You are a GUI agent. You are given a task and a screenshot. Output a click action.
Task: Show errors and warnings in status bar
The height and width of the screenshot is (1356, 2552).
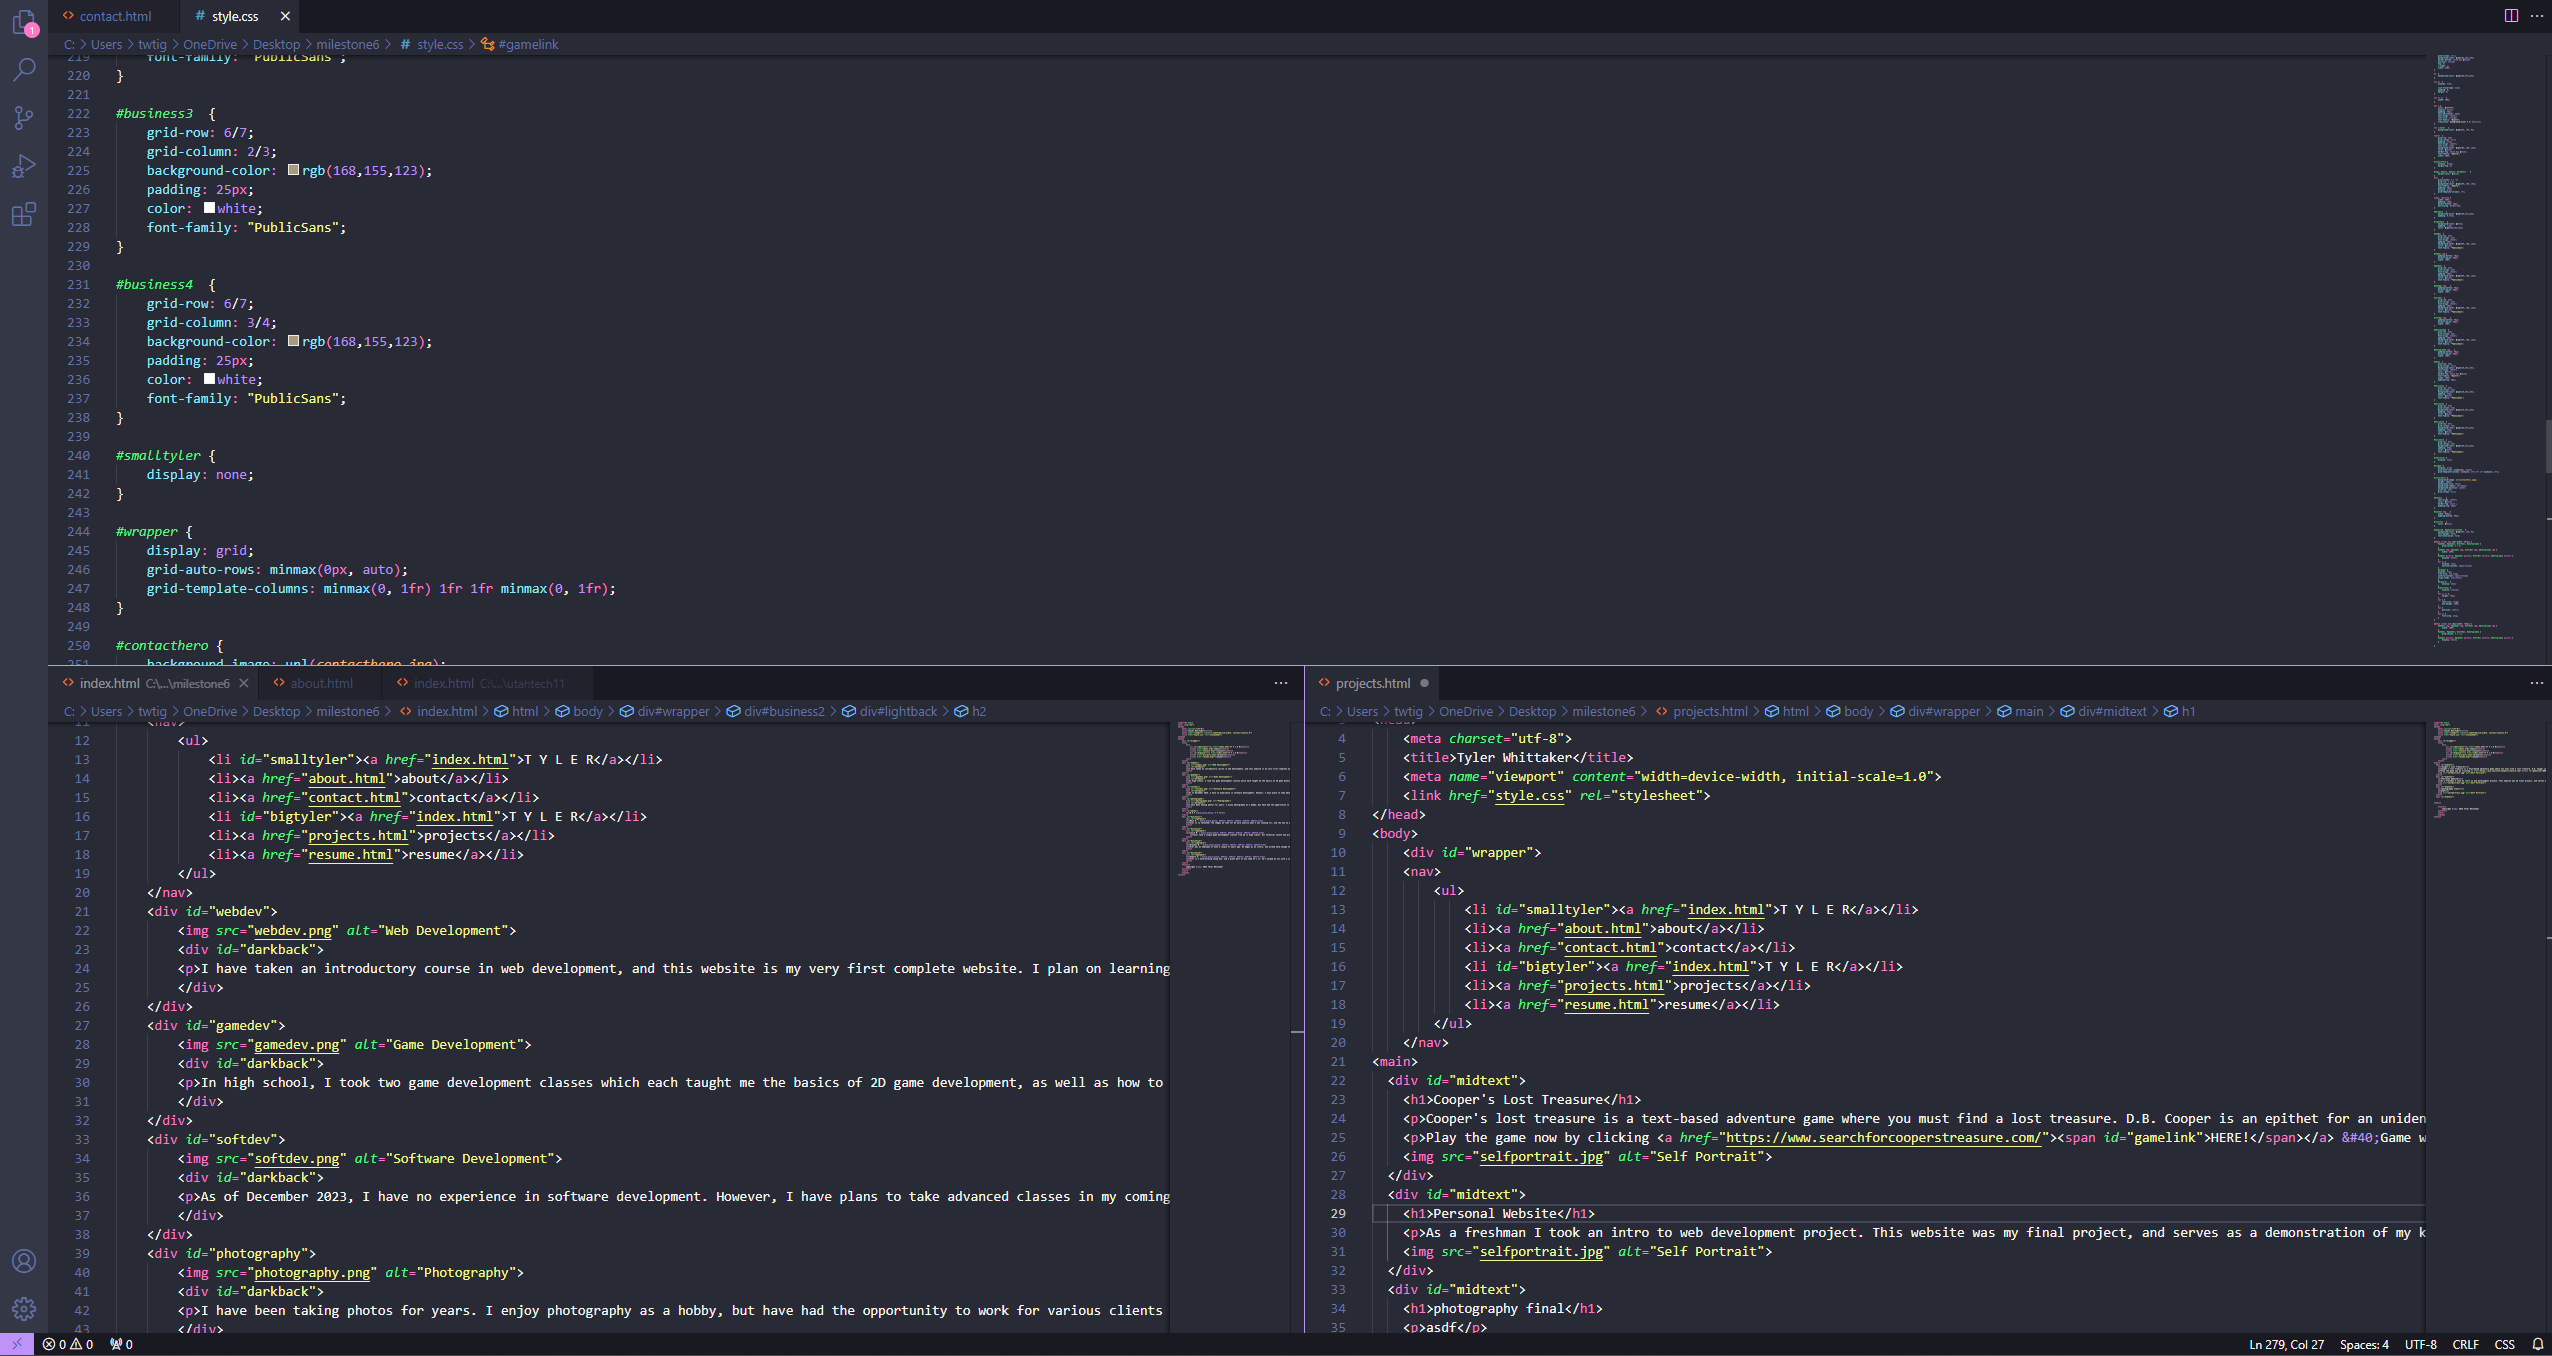(68, 1344)
